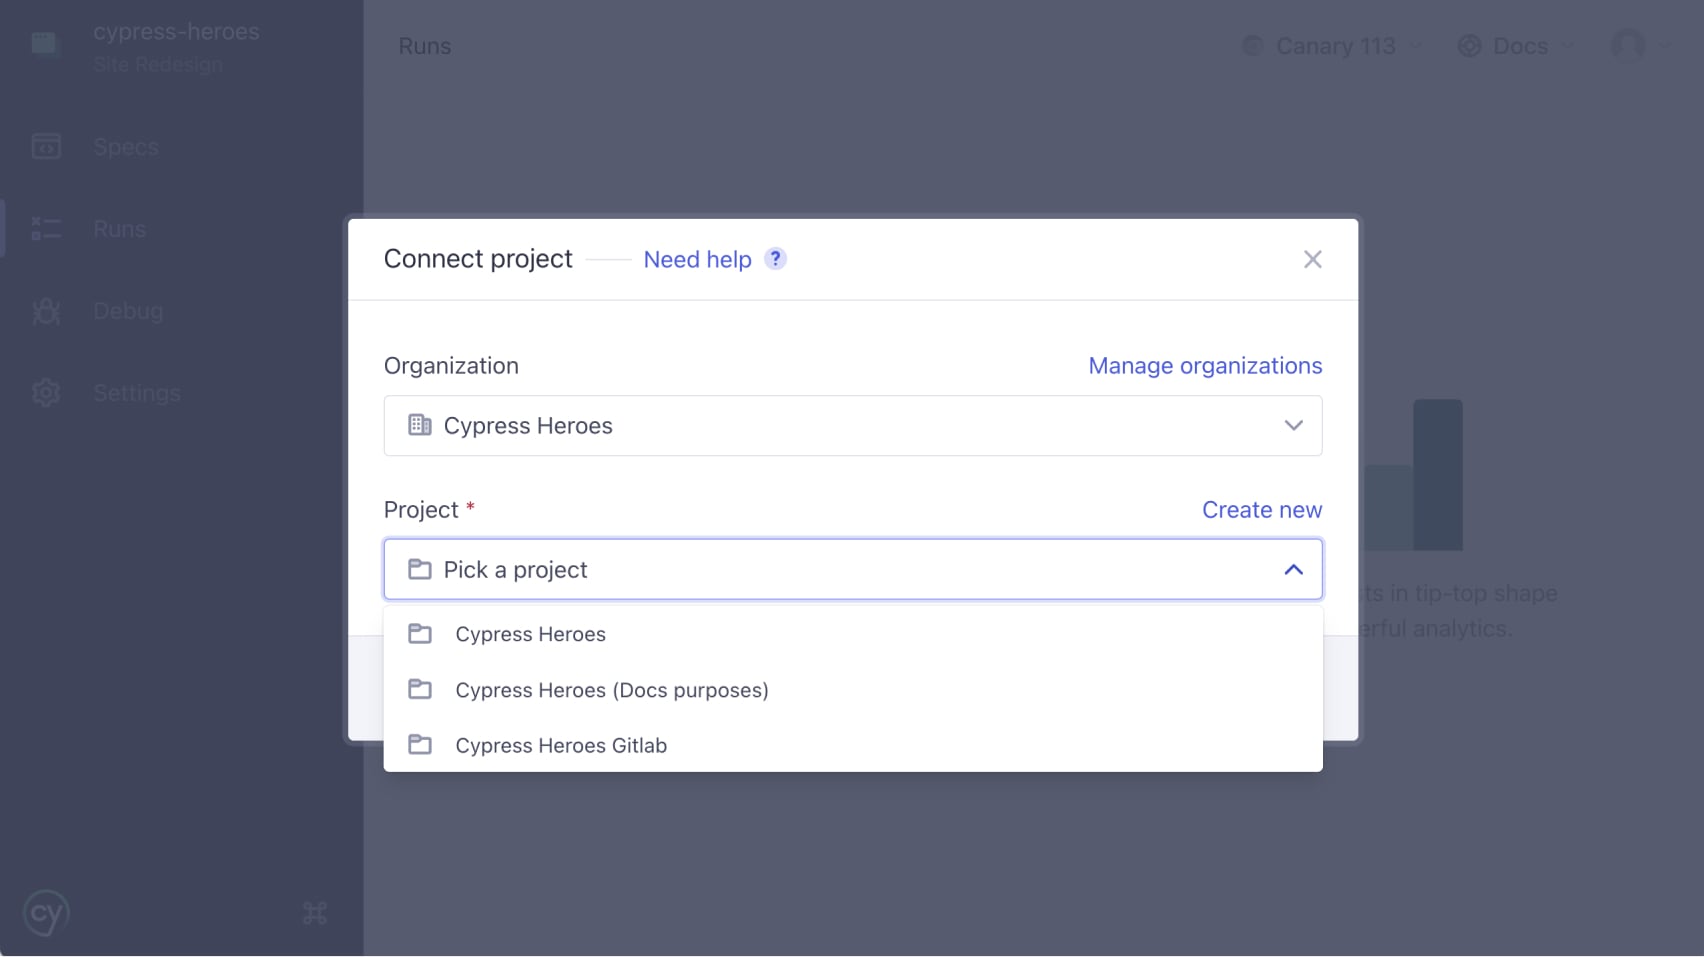Click the cypress-heroes project title
This screenshot has width=1704, height=957.
pos(176,32)
